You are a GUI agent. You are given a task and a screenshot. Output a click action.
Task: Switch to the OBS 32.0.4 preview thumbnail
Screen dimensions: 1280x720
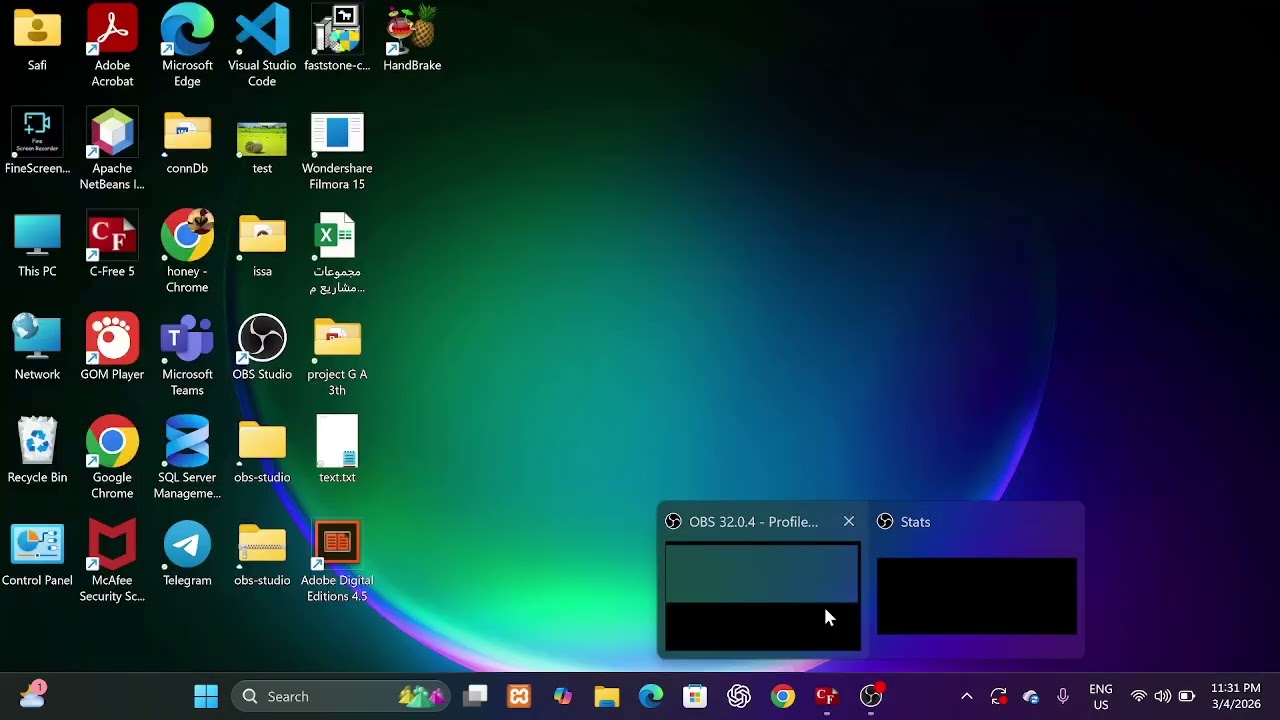(x=762, y=596)
